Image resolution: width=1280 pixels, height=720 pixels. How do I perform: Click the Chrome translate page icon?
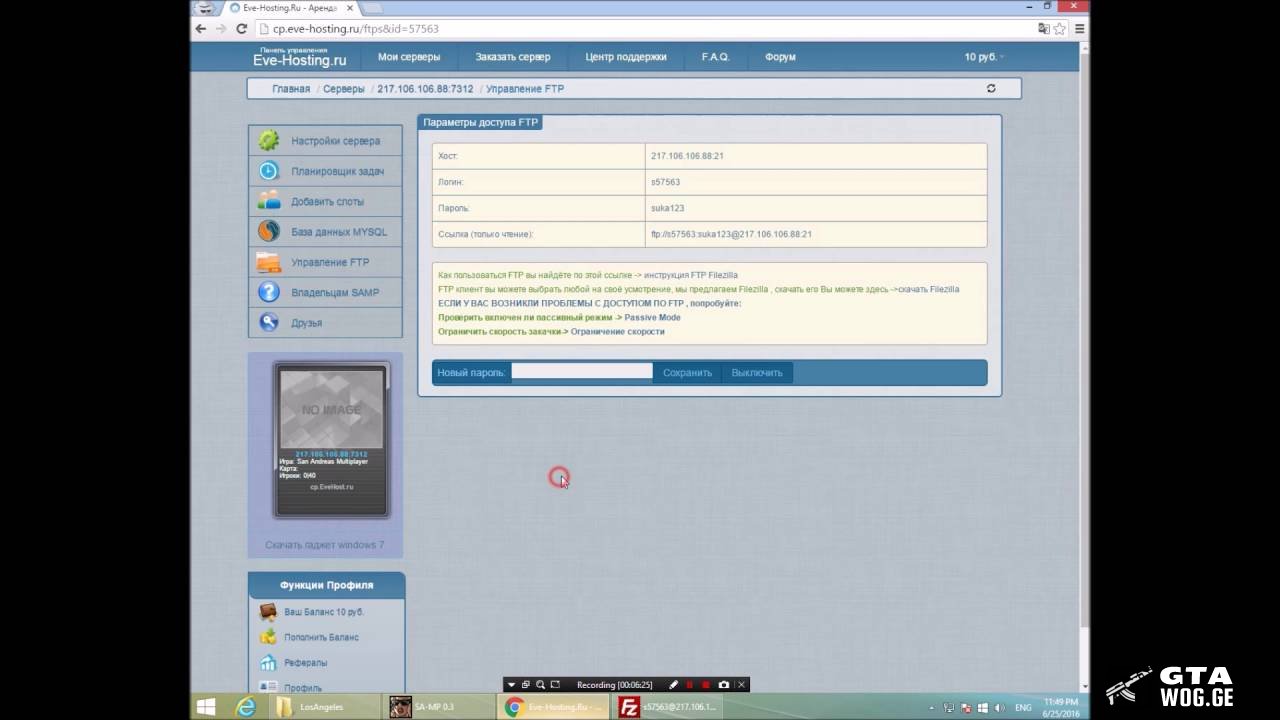coord(1044,29)
